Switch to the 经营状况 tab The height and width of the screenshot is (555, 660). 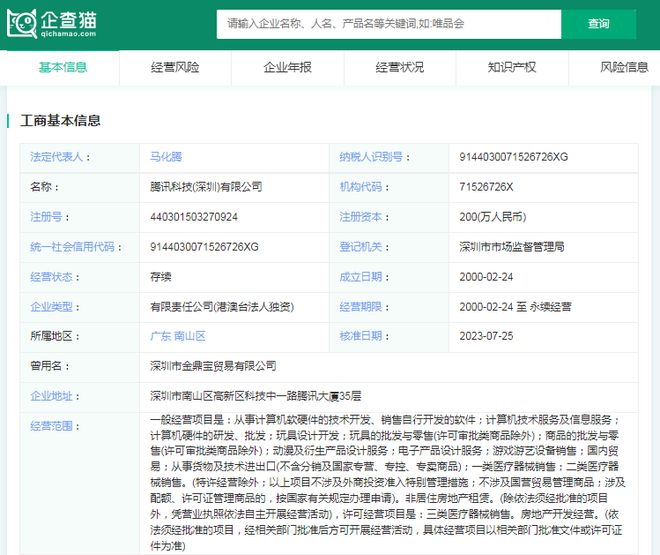click(400, 67)
